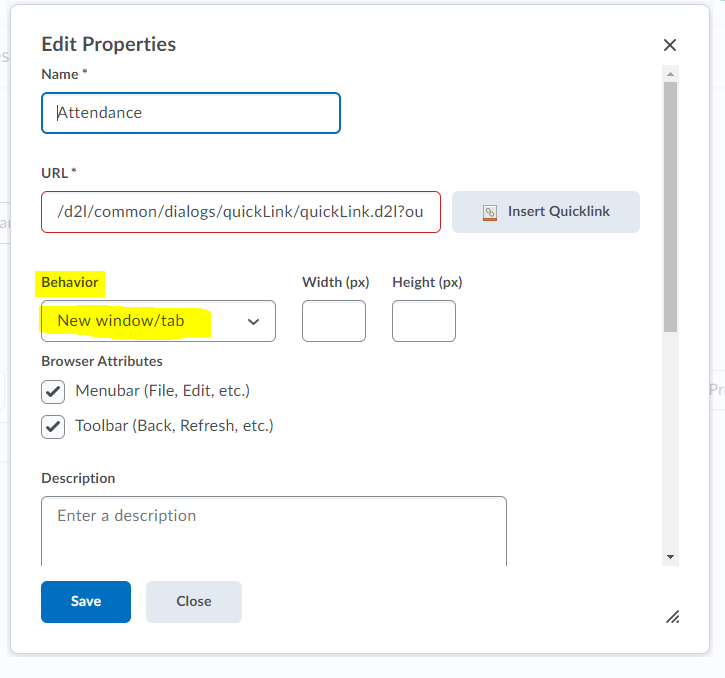Viewport: 725px width, 678px height.
Task: Focus the Name field containing Attendance
Action: (191, 113)
